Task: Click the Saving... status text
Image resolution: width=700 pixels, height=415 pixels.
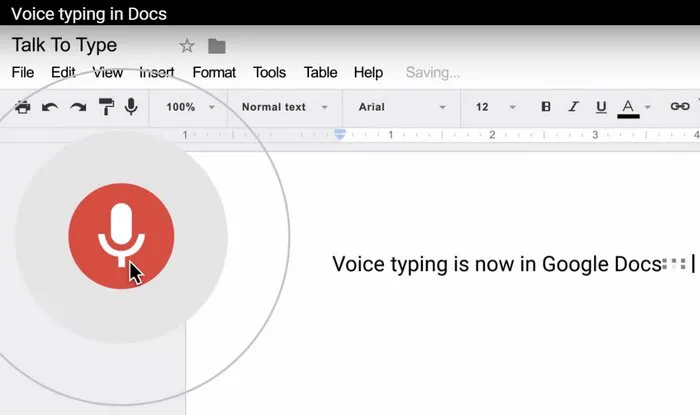Action: [433, 72]
